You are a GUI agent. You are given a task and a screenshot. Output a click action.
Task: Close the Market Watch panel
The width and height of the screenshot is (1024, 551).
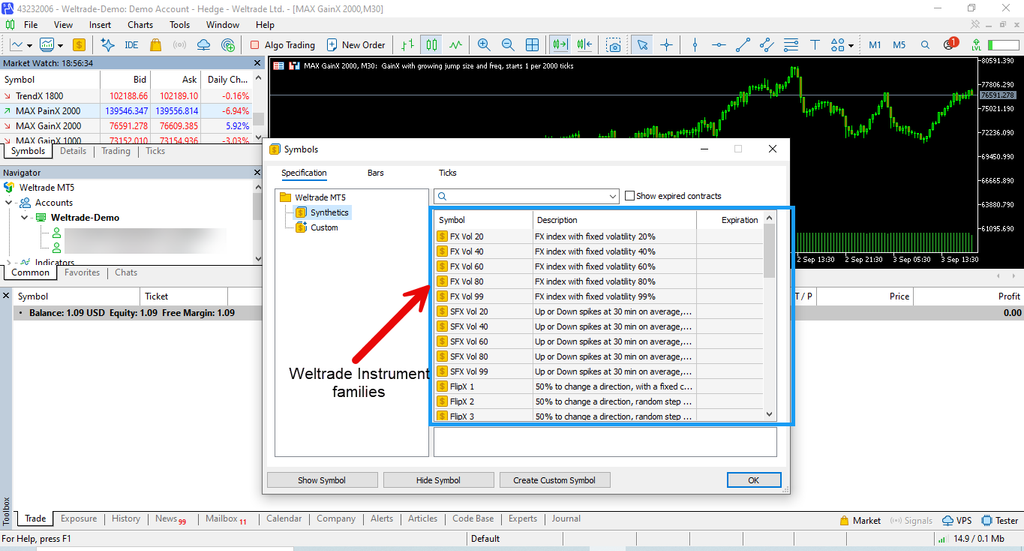tap(257, 63)
